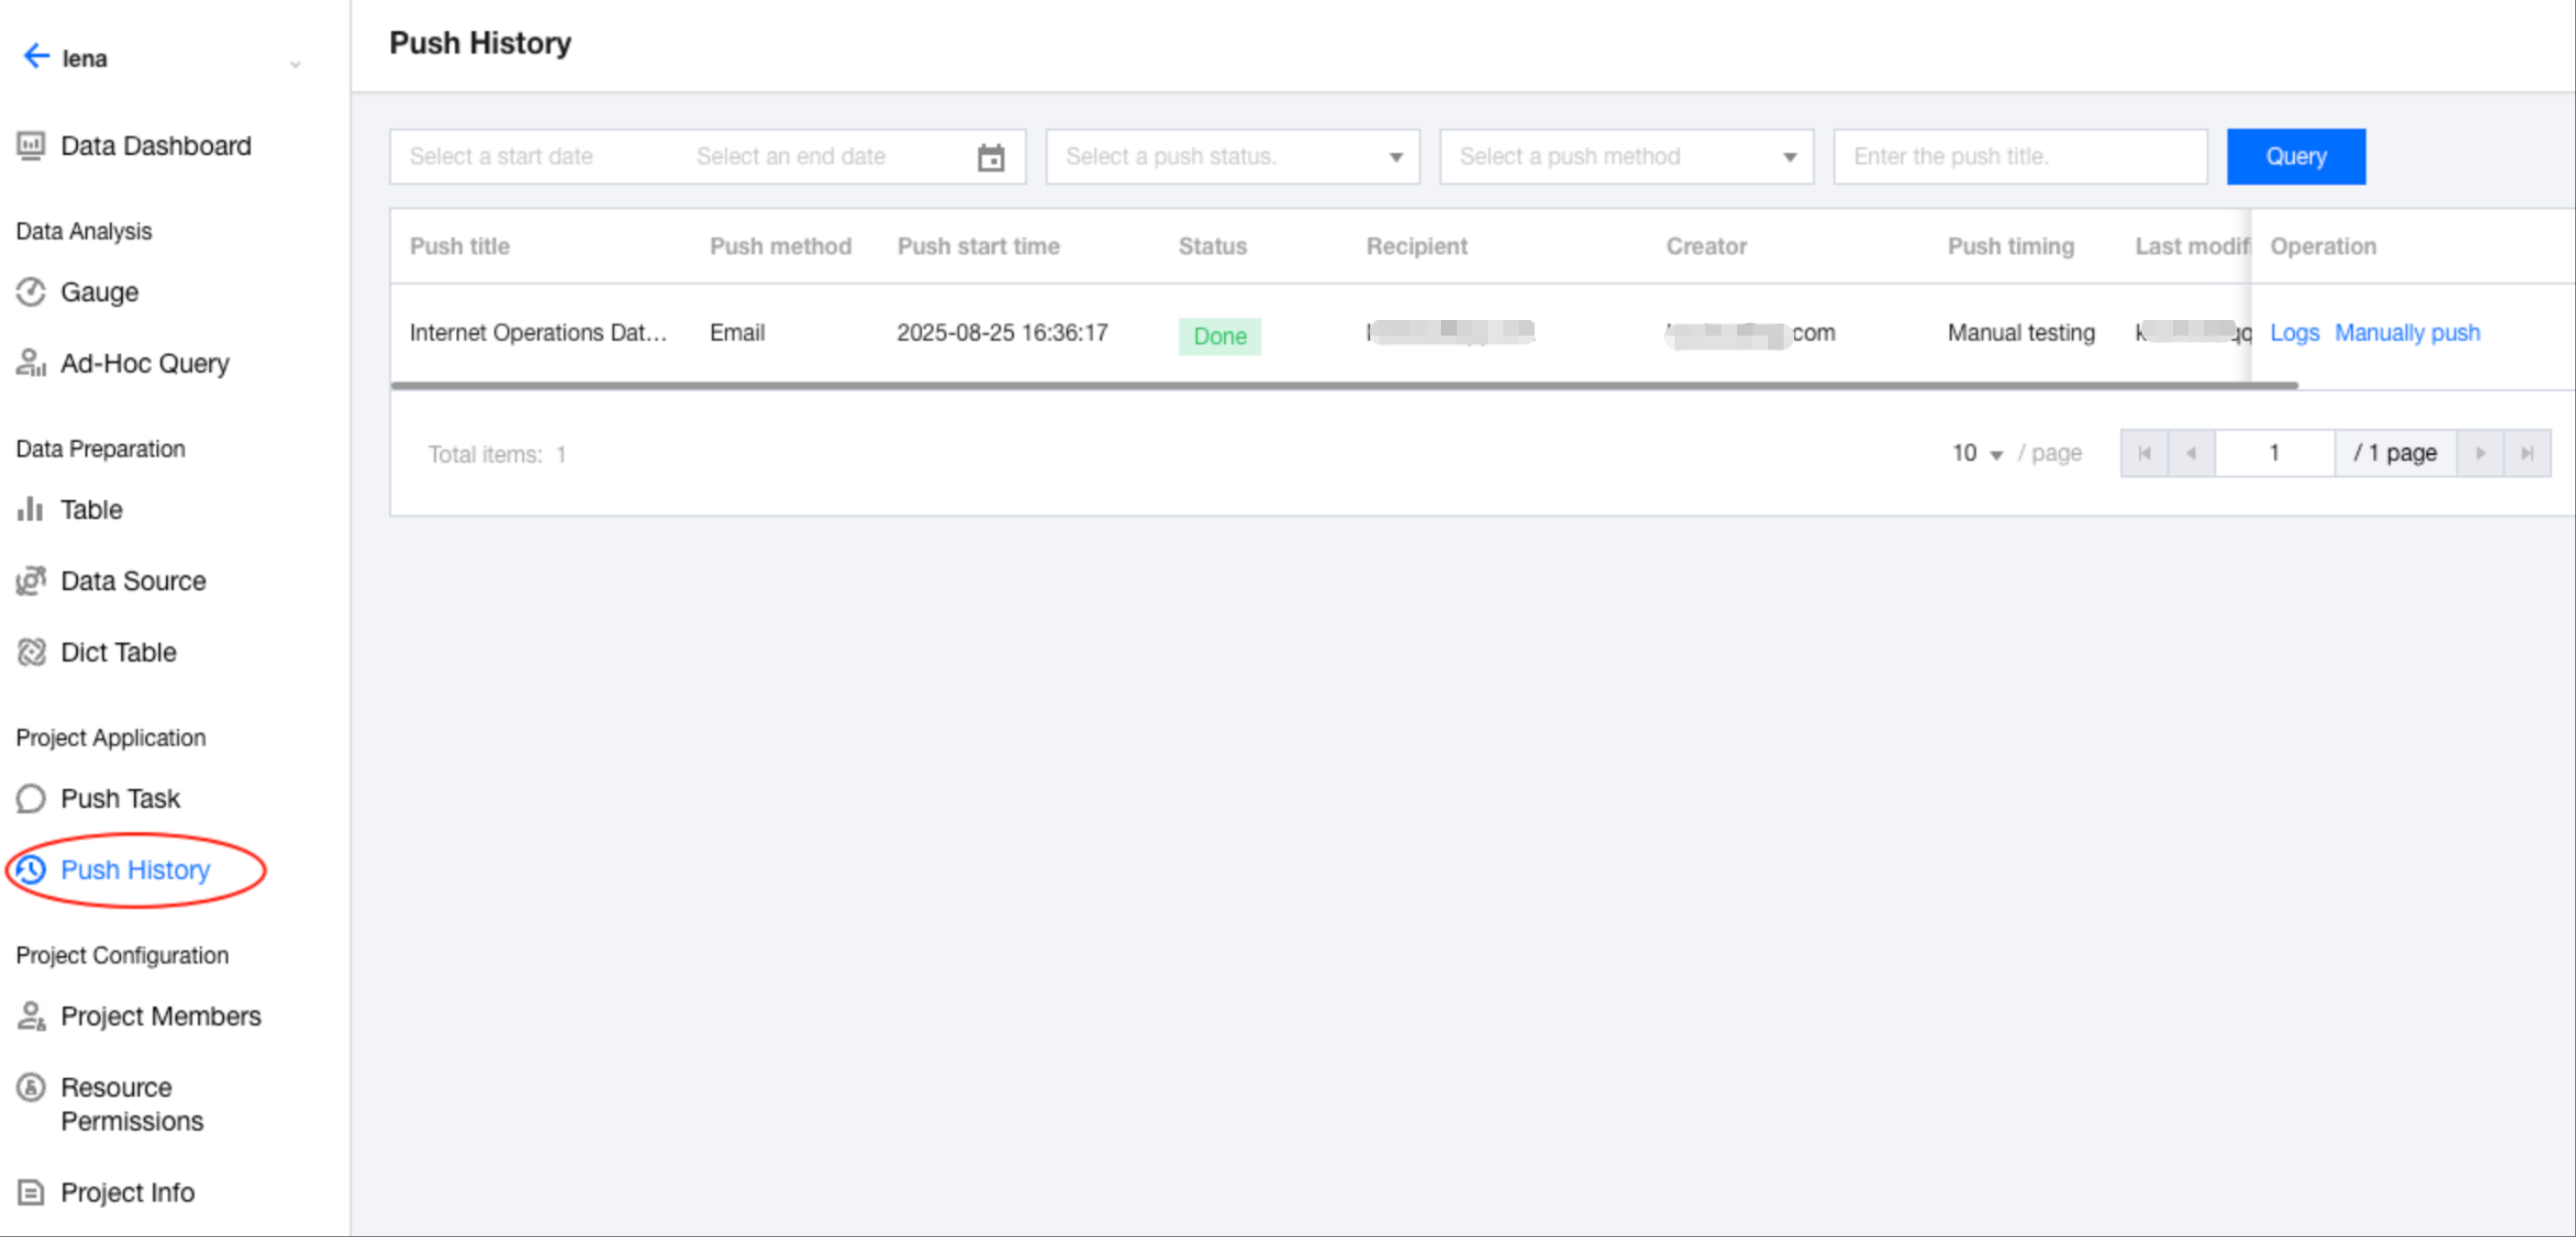This screenshot has height=1237, width=2576.
Task: Change the 10 per page selector
Action: click(1977, 454)
